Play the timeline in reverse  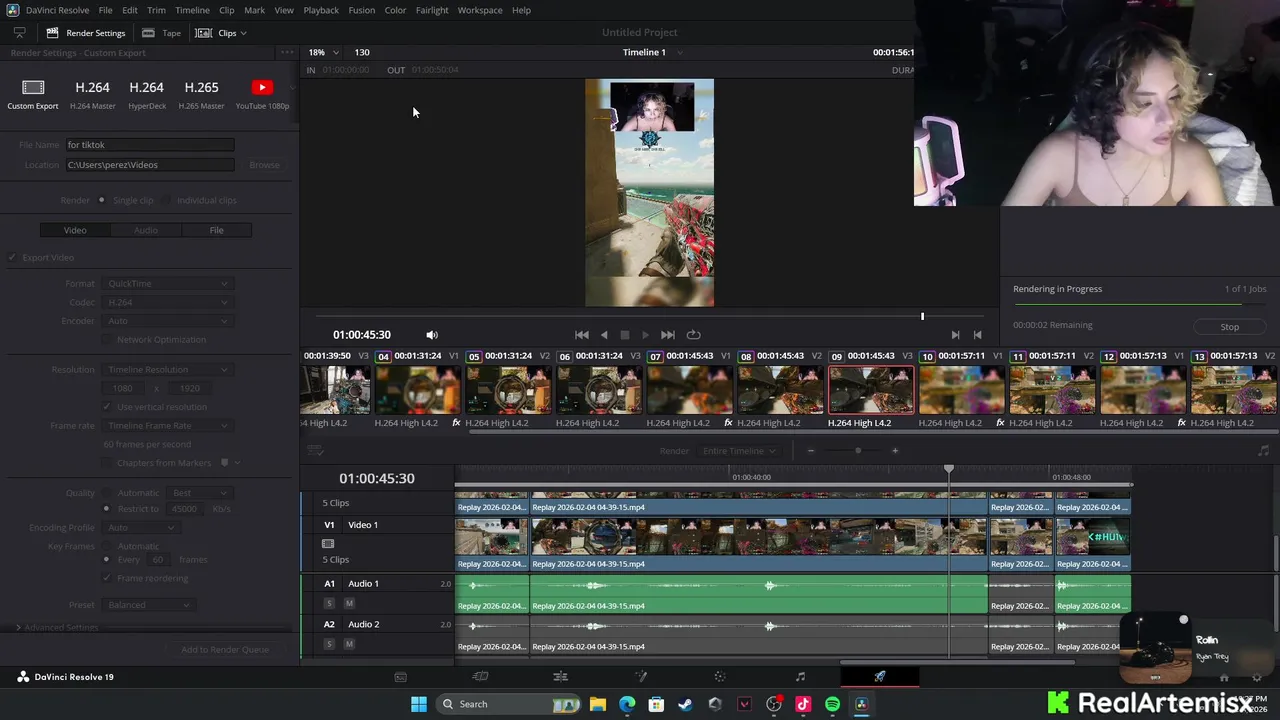604,335
